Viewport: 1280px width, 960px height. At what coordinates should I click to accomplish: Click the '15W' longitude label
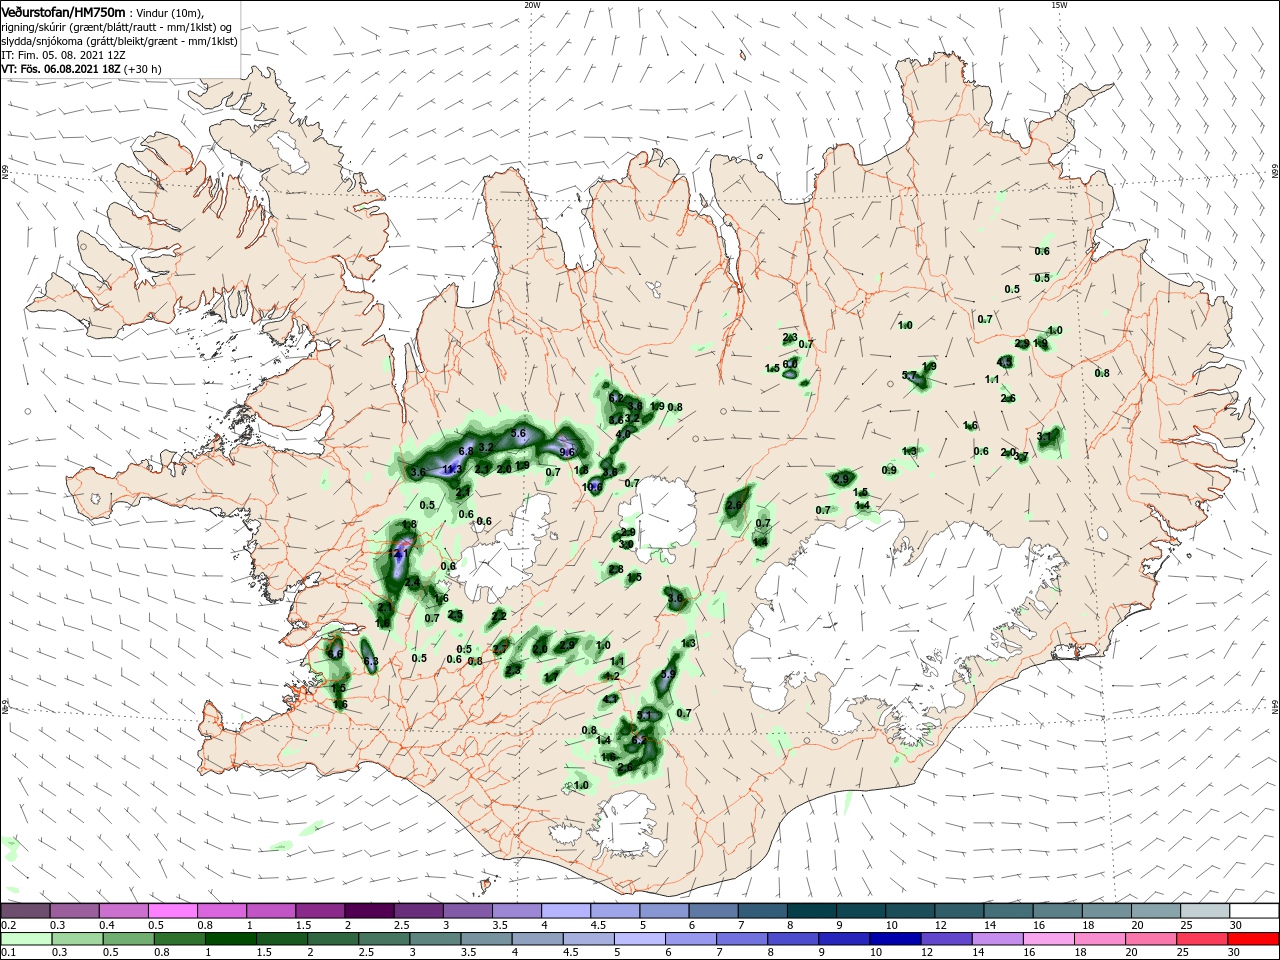[x=1059, y=5]
